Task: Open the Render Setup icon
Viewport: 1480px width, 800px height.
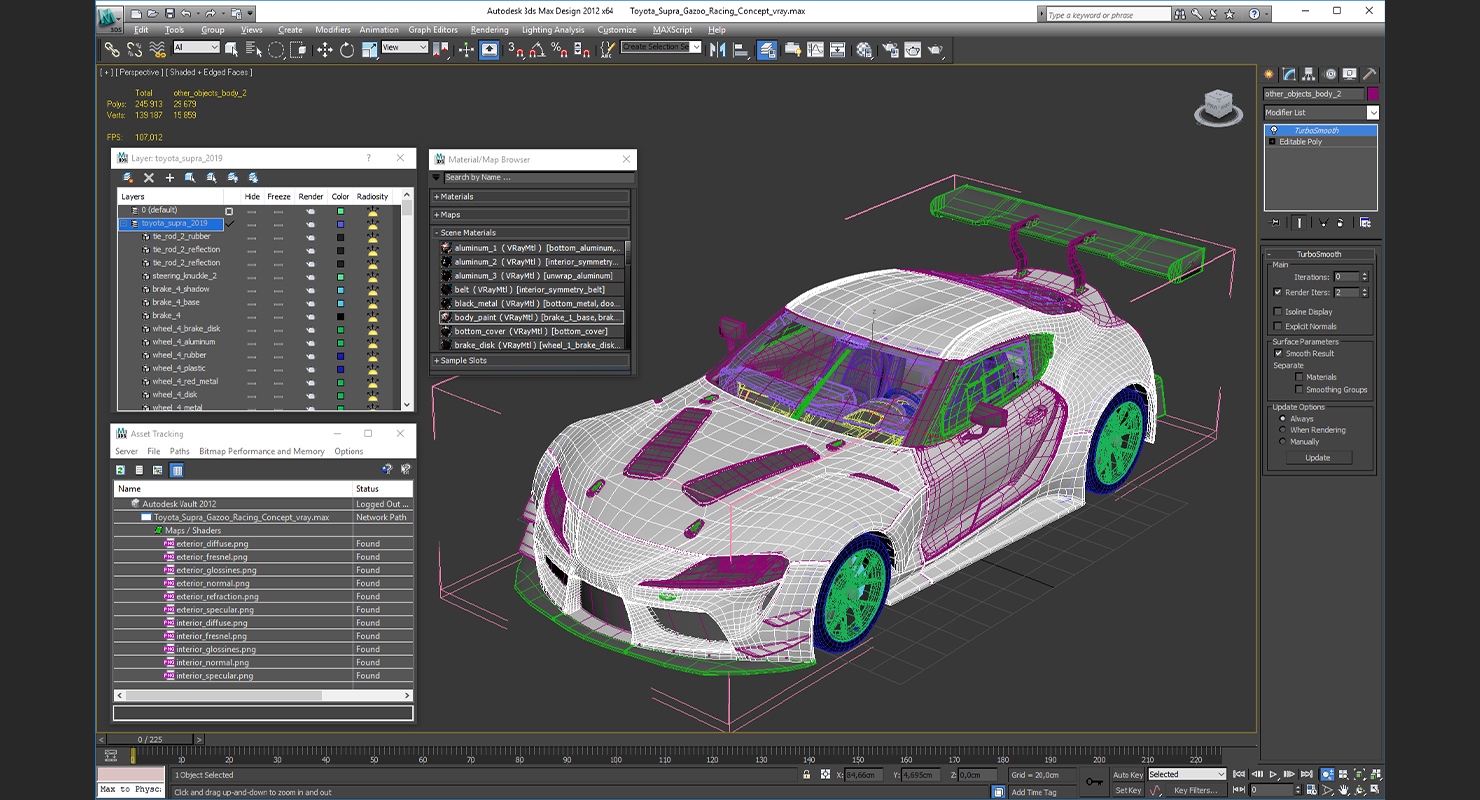Action: pos(889,49)
